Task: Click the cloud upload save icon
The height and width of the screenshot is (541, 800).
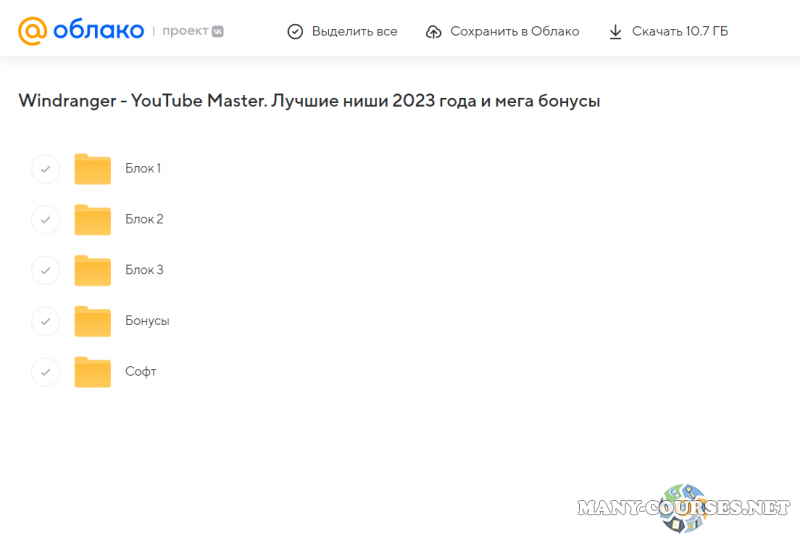Action: pos(433,32)
